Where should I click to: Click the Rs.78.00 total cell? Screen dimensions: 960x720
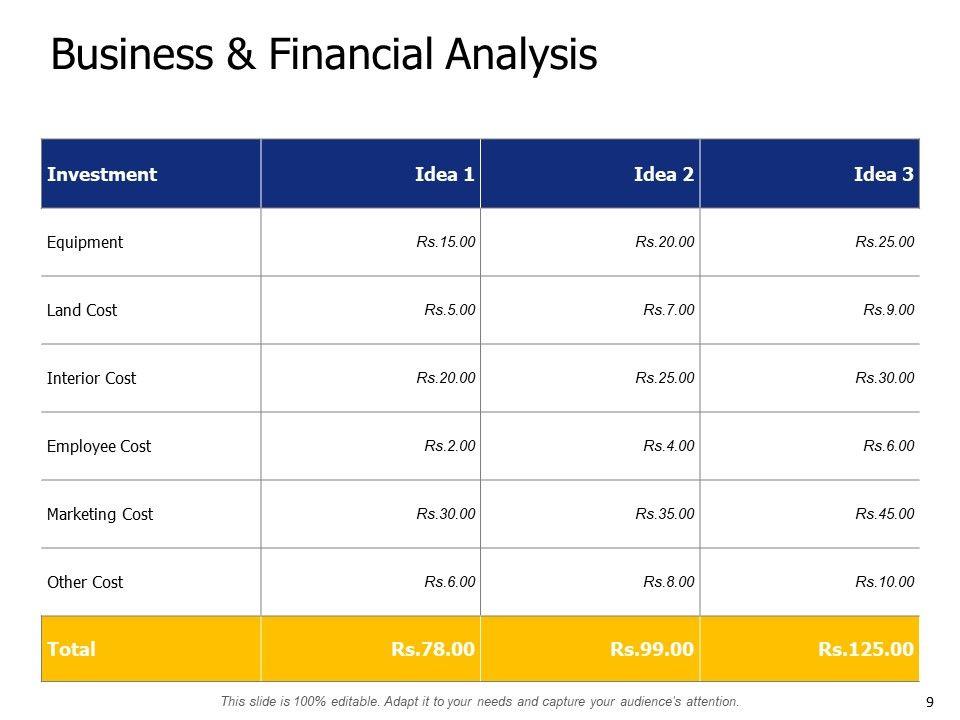tap(433, 649)
